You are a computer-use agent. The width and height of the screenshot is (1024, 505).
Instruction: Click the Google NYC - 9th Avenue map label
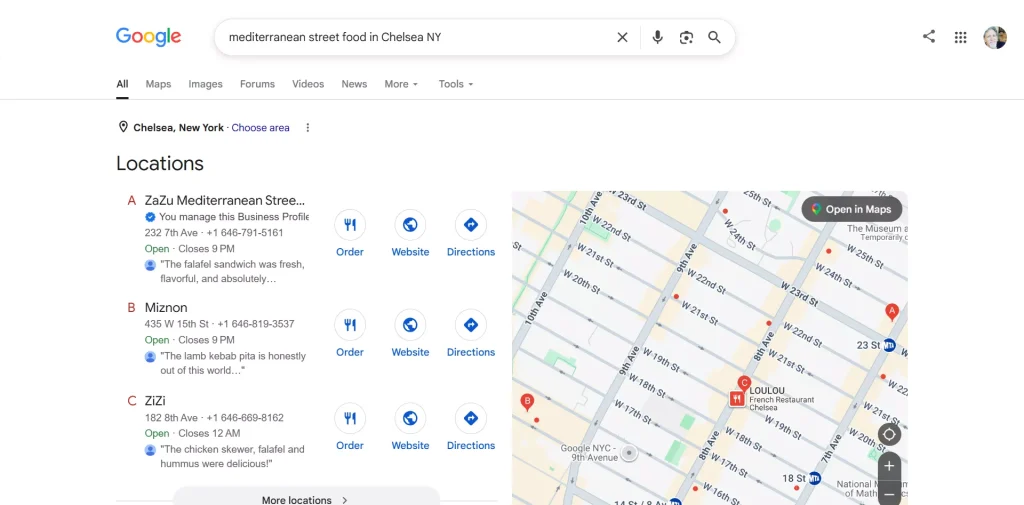[589, 453]
